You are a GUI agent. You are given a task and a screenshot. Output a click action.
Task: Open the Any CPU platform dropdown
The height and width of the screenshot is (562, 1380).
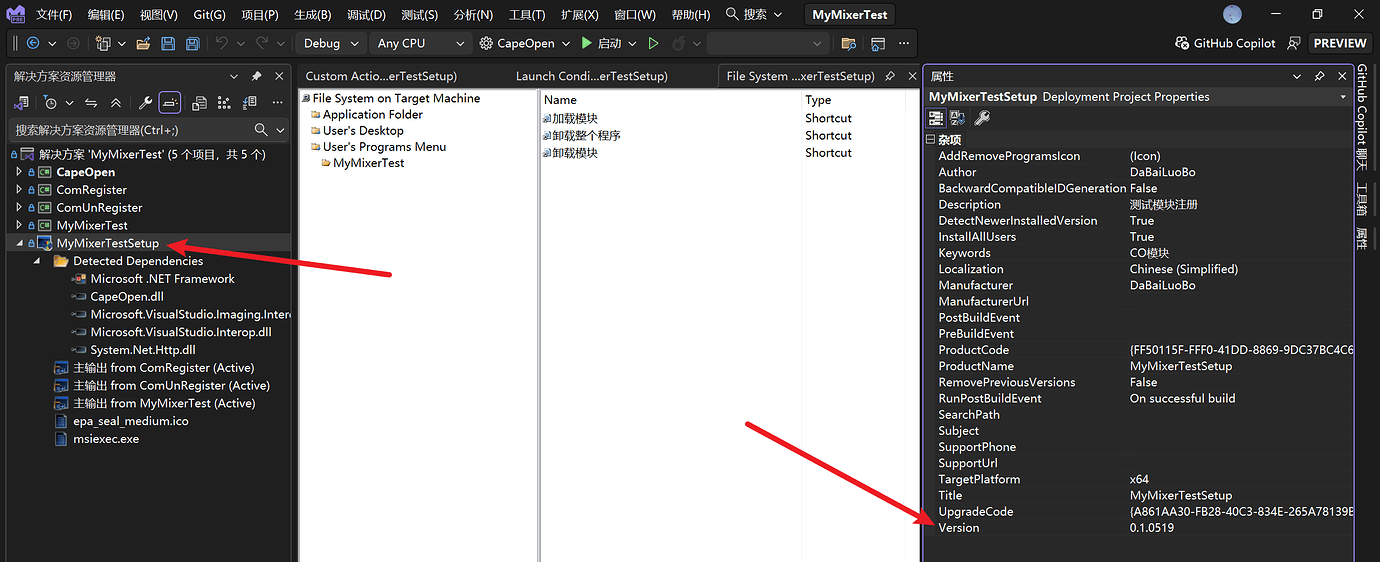coord(420,44)
